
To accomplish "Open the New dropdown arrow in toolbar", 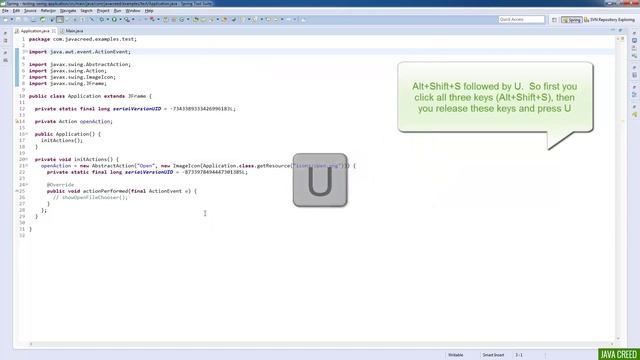I will point(12,20).
